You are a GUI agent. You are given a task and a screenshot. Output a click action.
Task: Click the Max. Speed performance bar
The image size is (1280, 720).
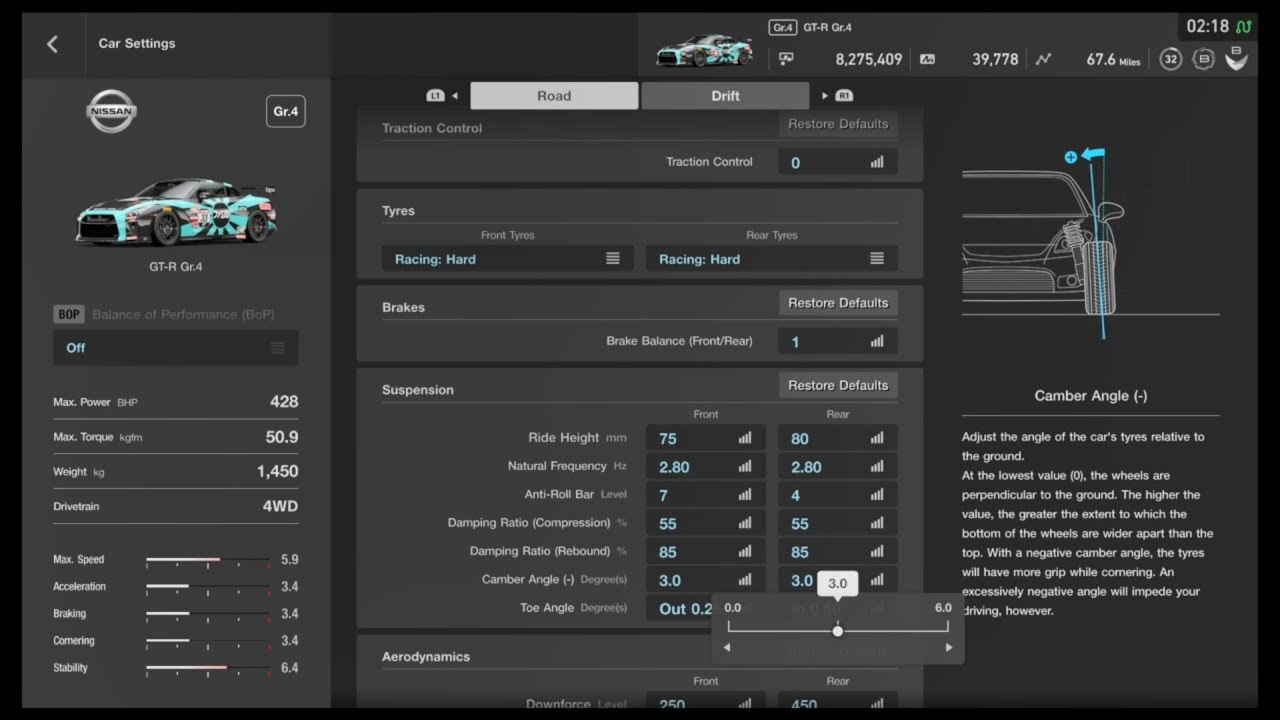[208, 560]
